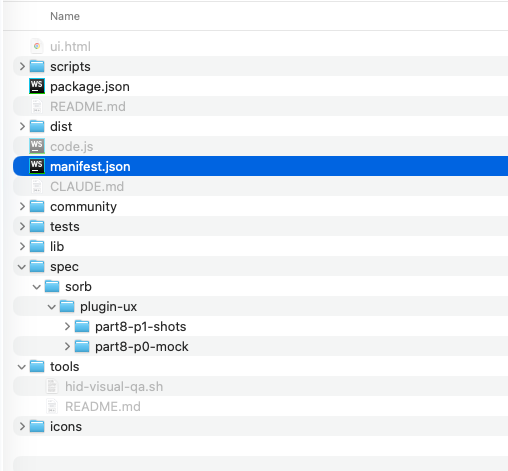The height and width of the screenshot is (471, 508).
Task: Expand the community folder chevron
Action: click(22, 206)
